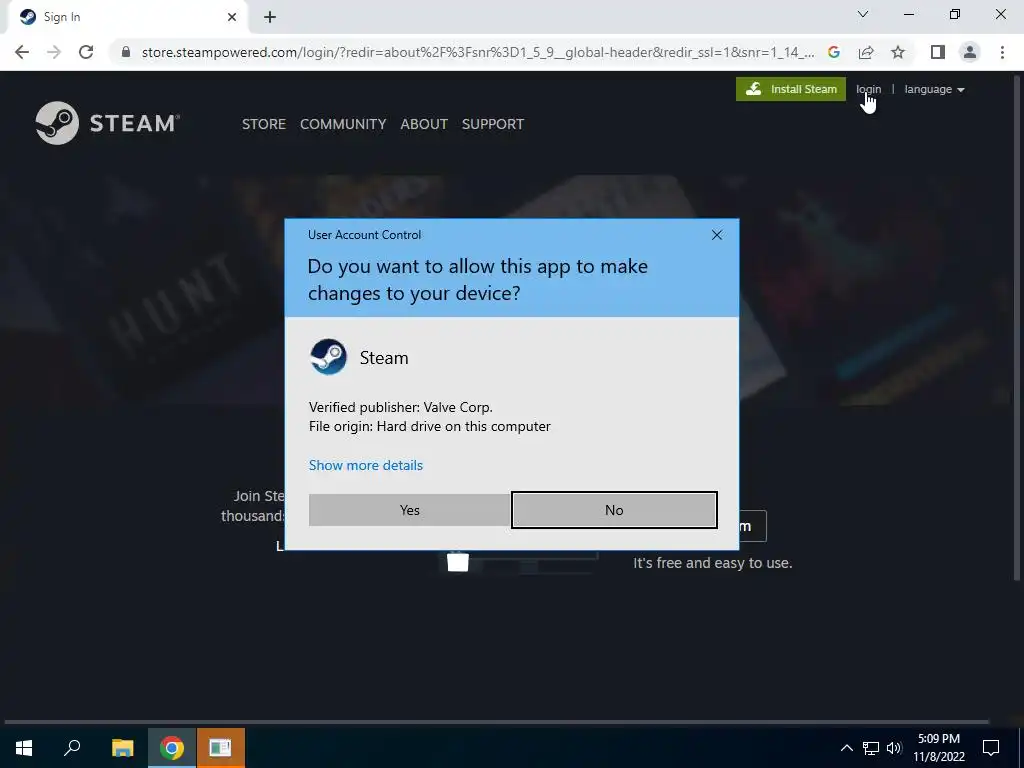
Task: Toggle the browser side panel icon
Action: (x=938, y=52)
